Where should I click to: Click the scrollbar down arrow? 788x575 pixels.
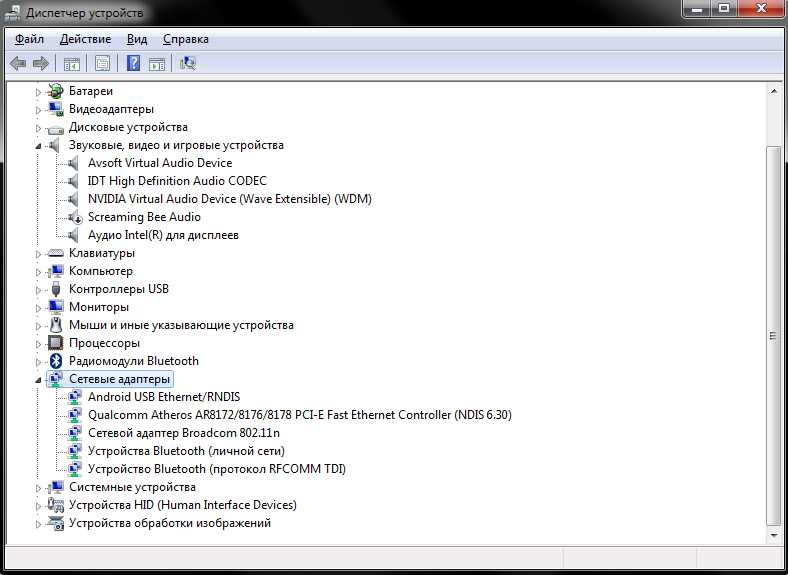[x=773, y=536]
